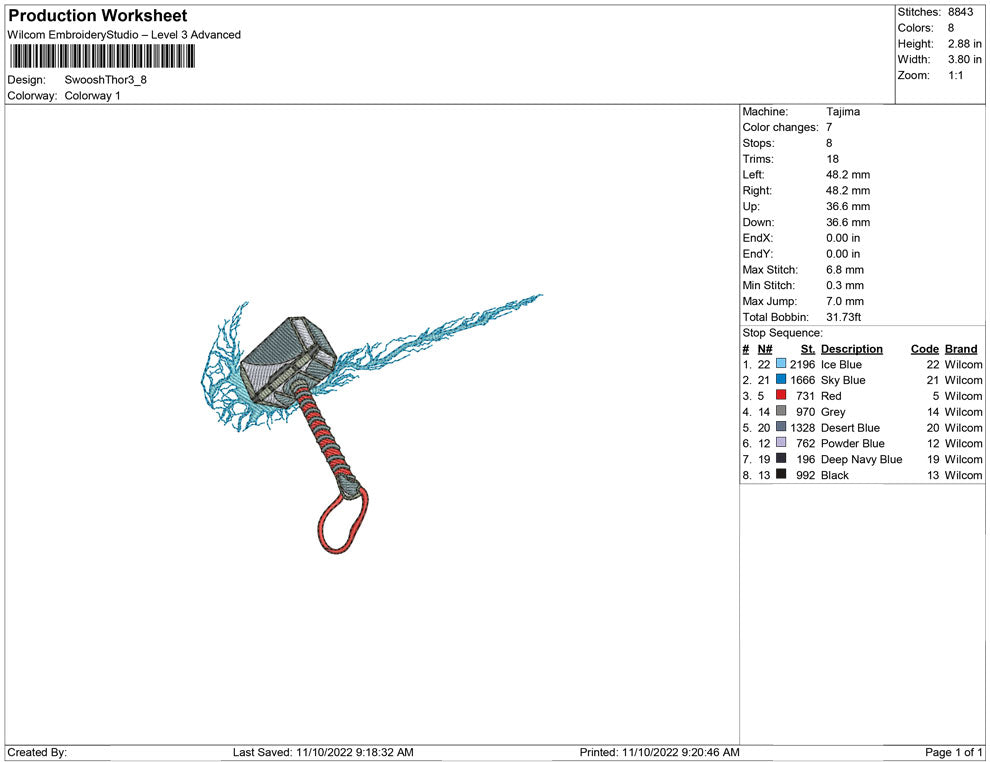
Task: Click the Code column header
Action: coord(925,349)
